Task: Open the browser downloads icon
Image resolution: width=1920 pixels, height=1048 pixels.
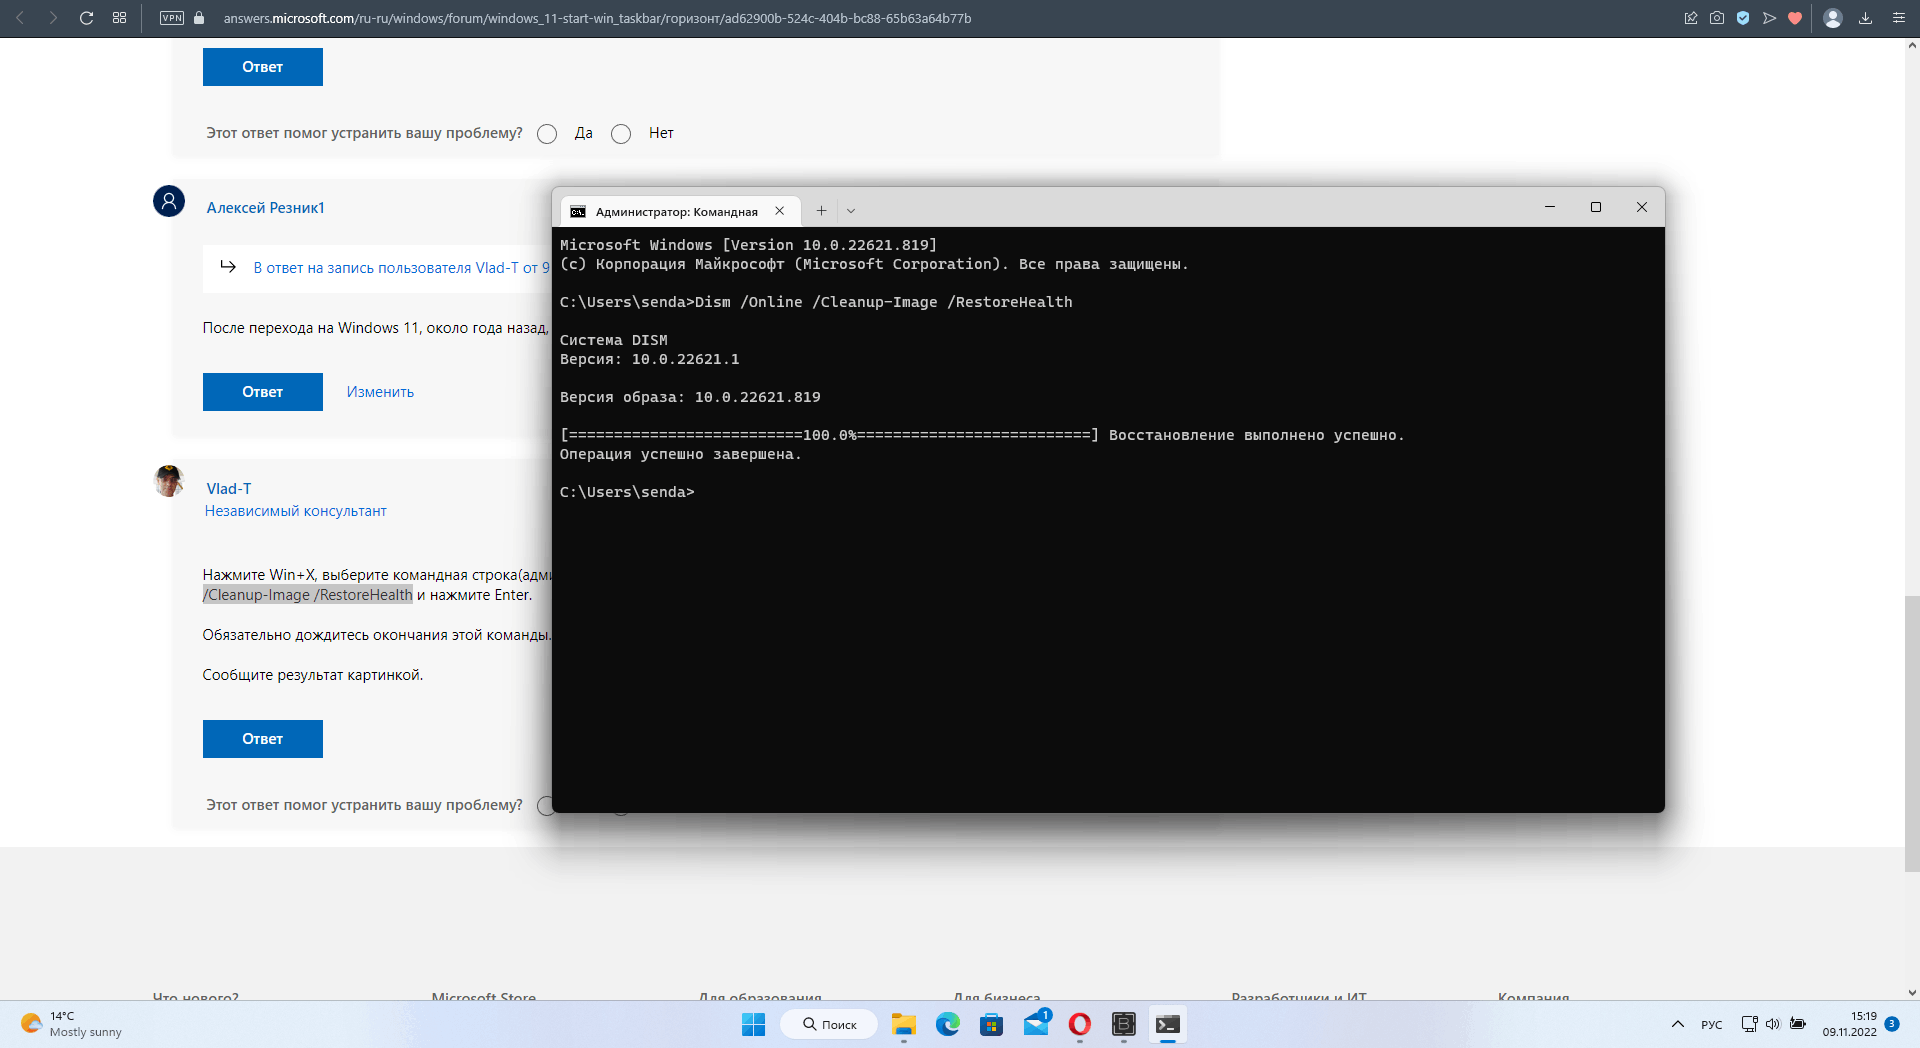Action: [x=1865, y=18]
